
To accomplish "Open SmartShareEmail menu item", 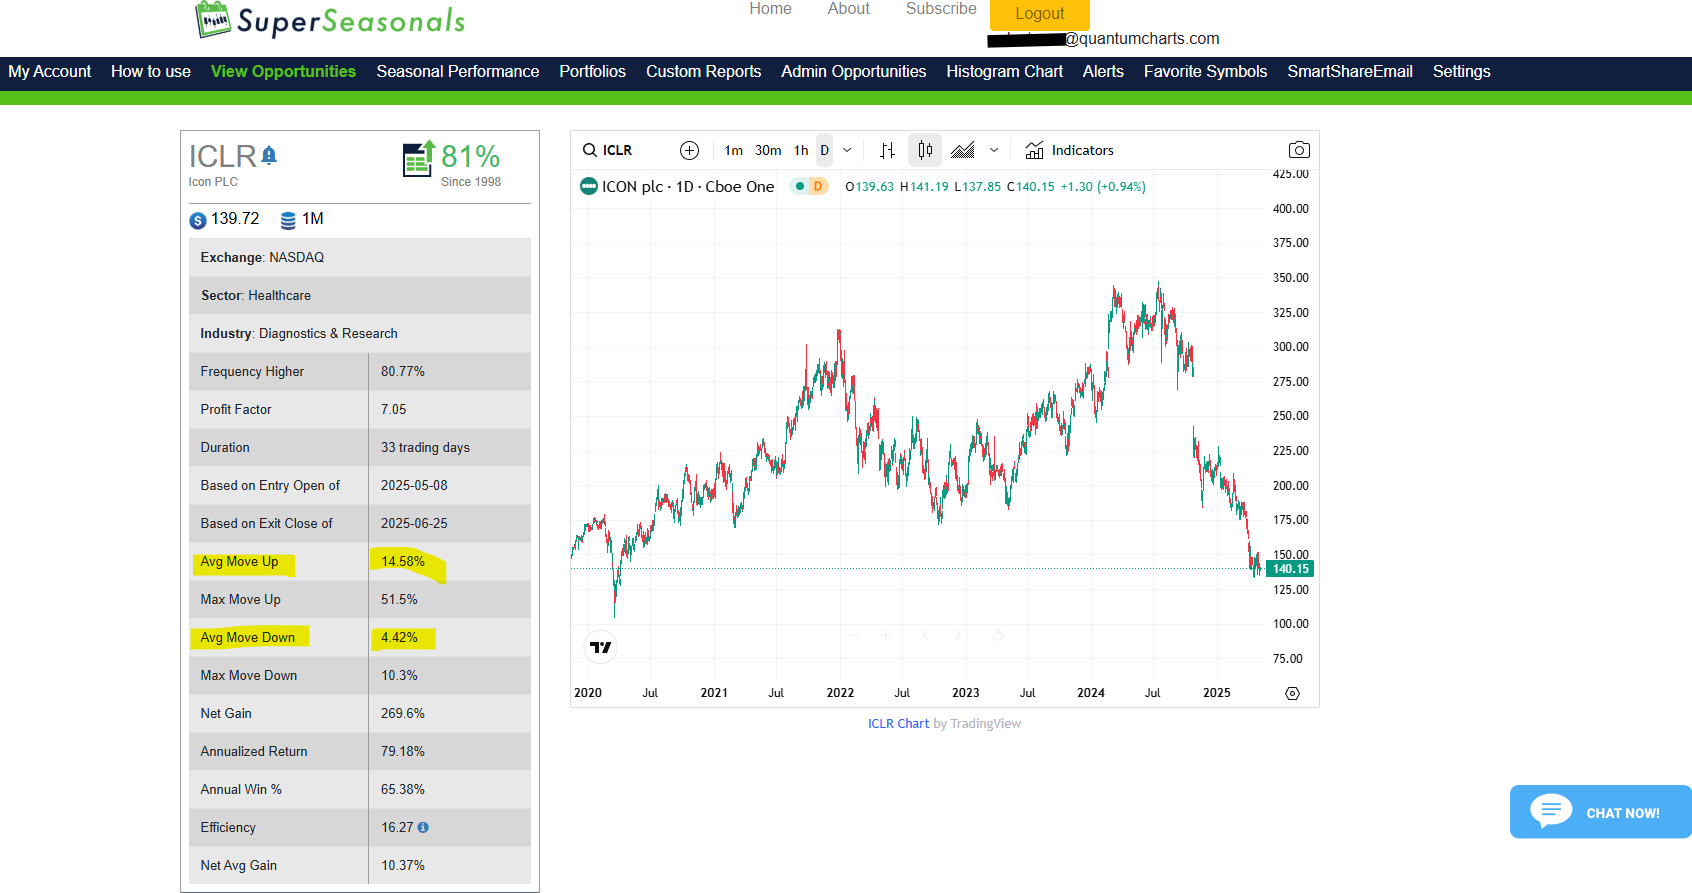I will 1350,71.
